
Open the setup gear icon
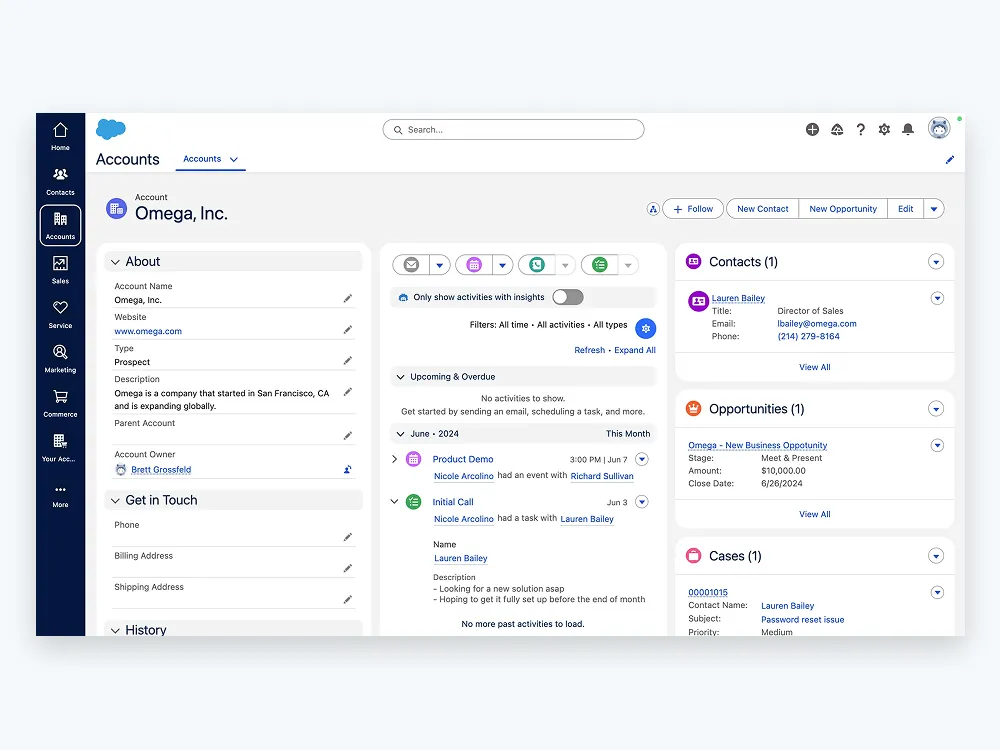tap(884, 129)
